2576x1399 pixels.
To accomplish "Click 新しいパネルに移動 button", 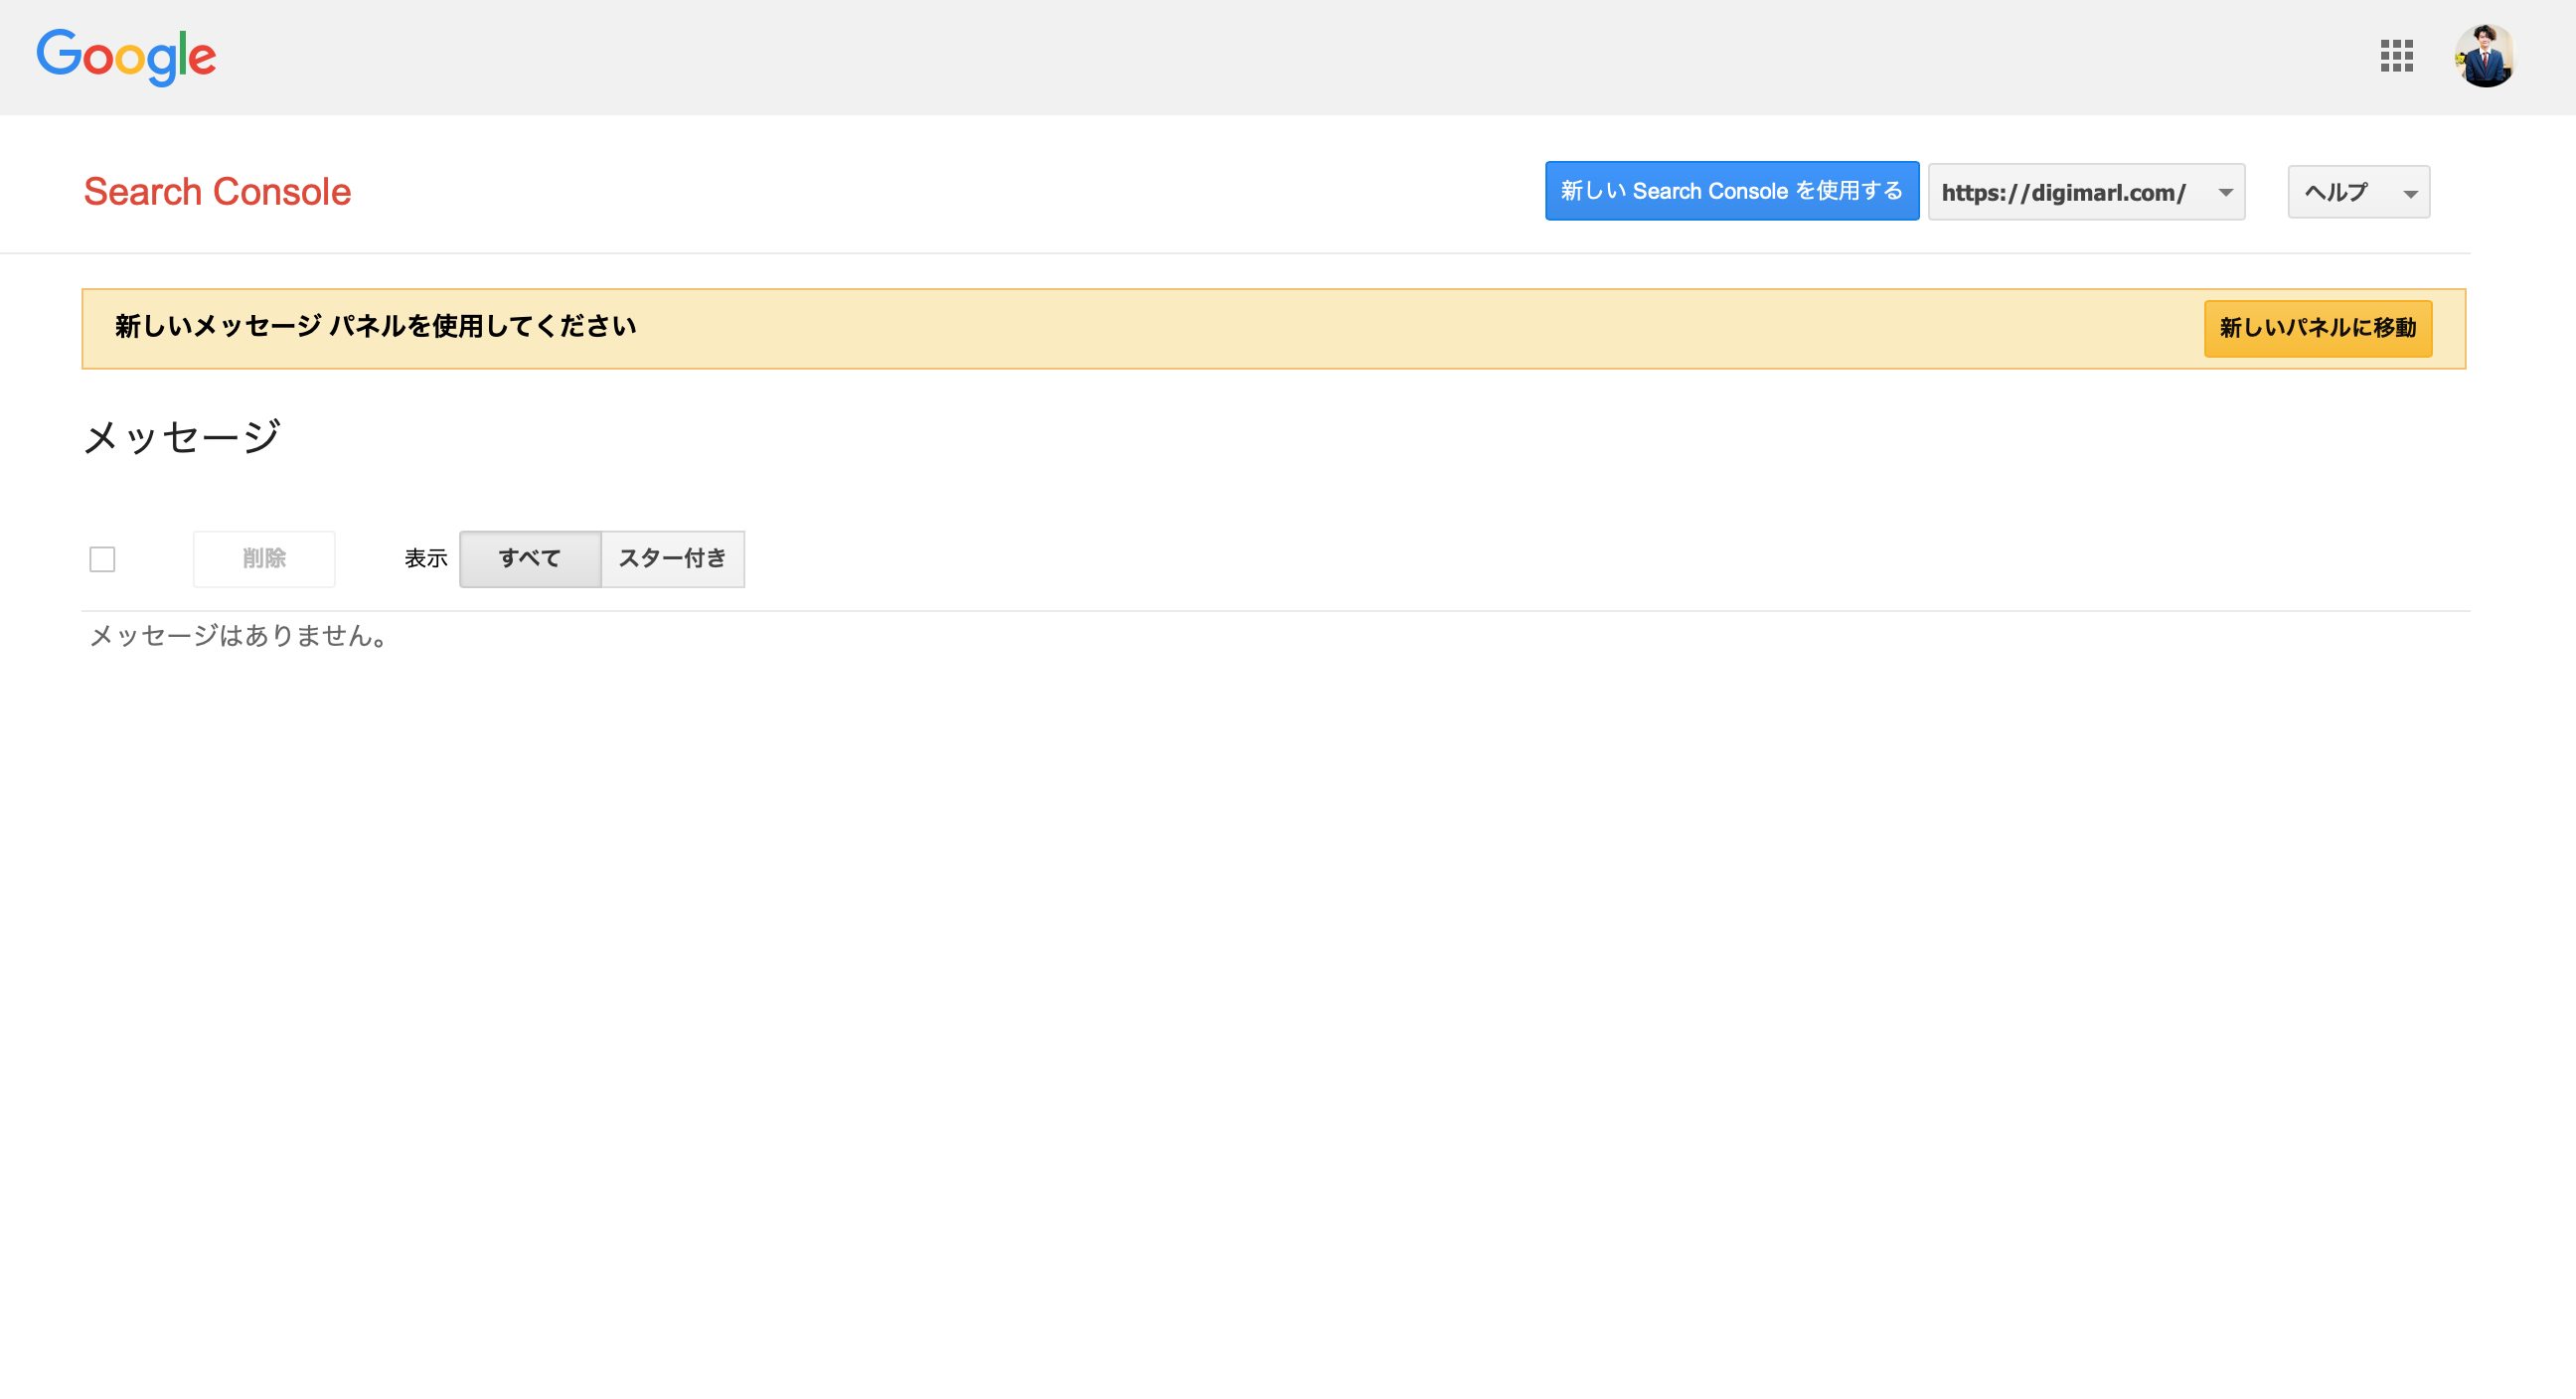I will click(x=2317, y=328).
